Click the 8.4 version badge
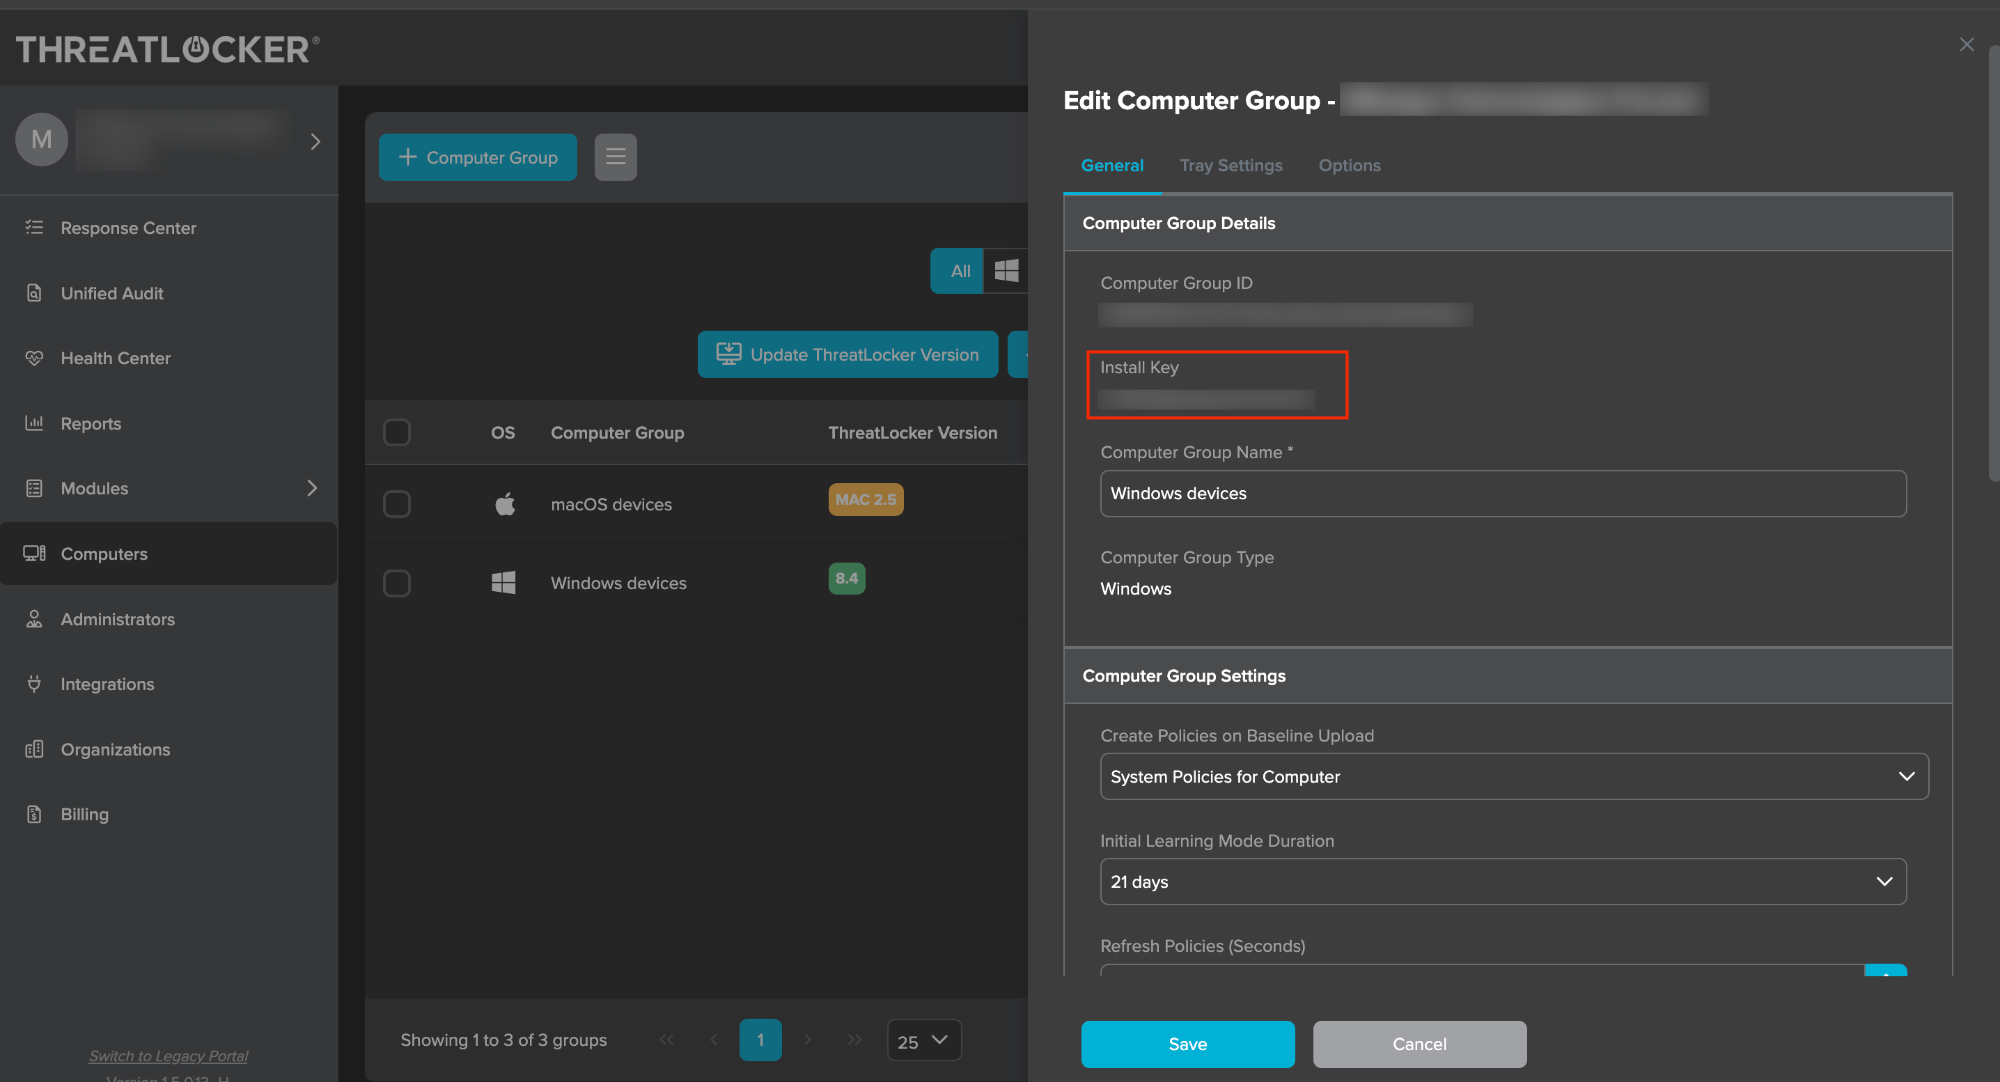The image size is (2000, 1082). pyautogui.click(x=847, y=578)
